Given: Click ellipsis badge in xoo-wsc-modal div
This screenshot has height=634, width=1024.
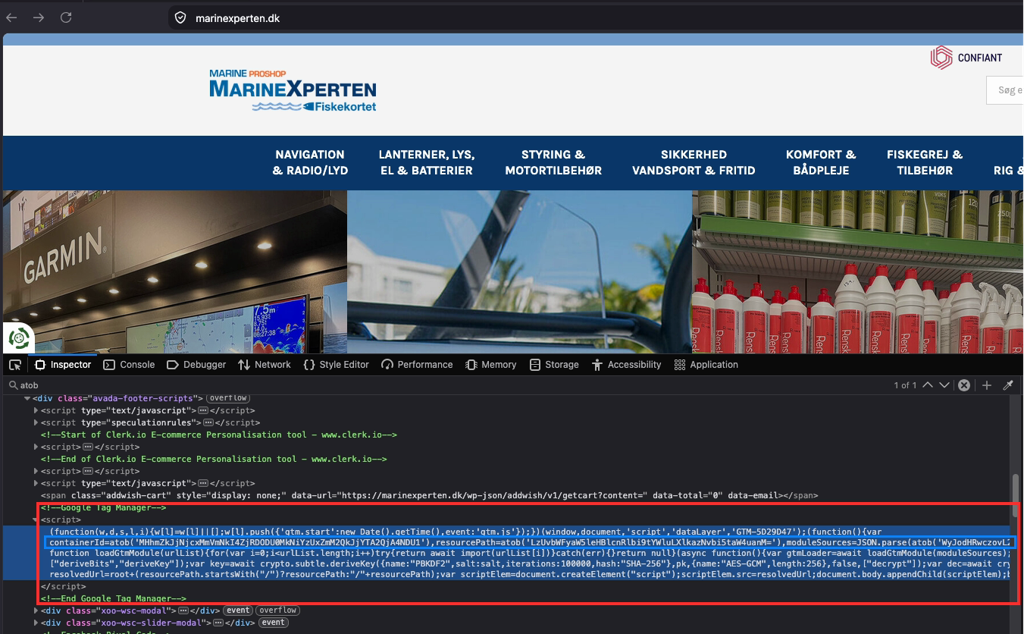Looking at the screenshot, I should point(184,610).
